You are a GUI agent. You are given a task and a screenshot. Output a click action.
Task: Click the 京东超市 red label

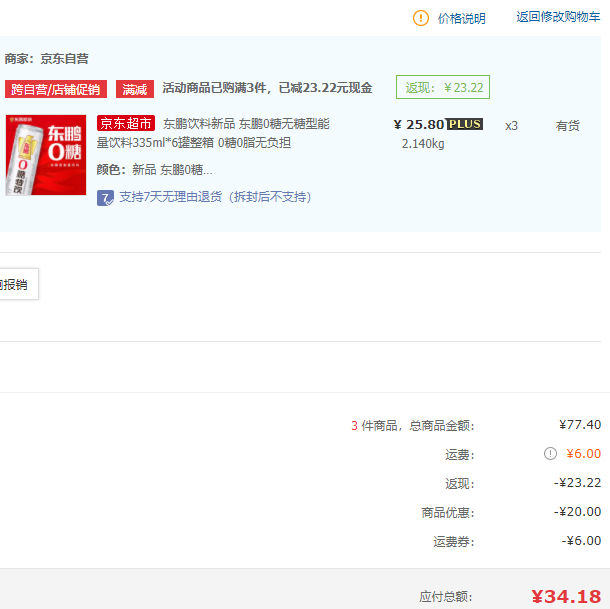pyautogui.click(x=126, y=123)
